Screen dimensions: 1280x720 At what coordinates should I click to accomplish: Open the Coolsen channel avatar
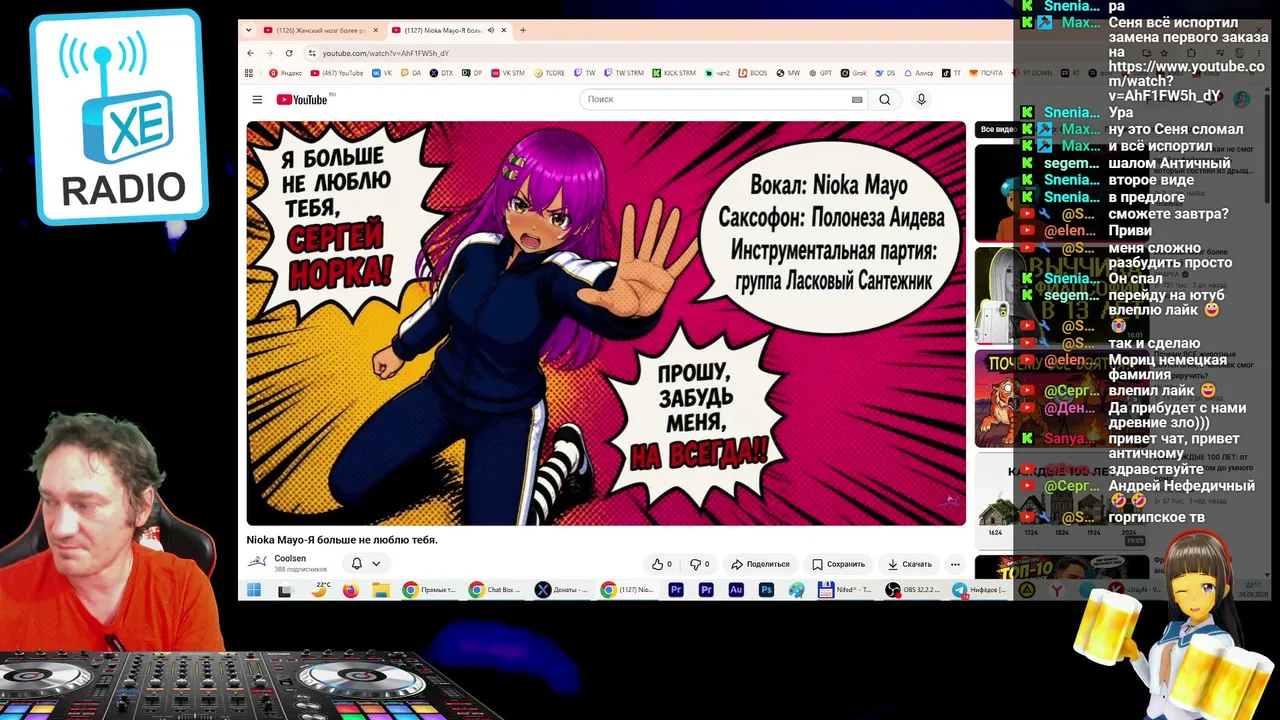coord(257,563)
